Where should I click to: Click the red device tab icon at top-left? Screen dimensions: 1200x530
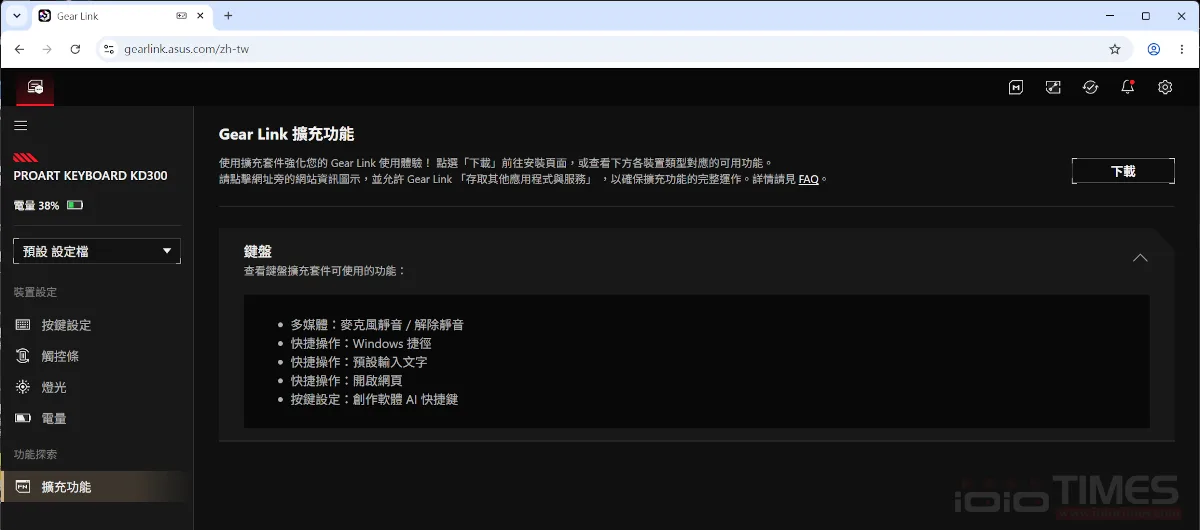click(x=35, y=88)
